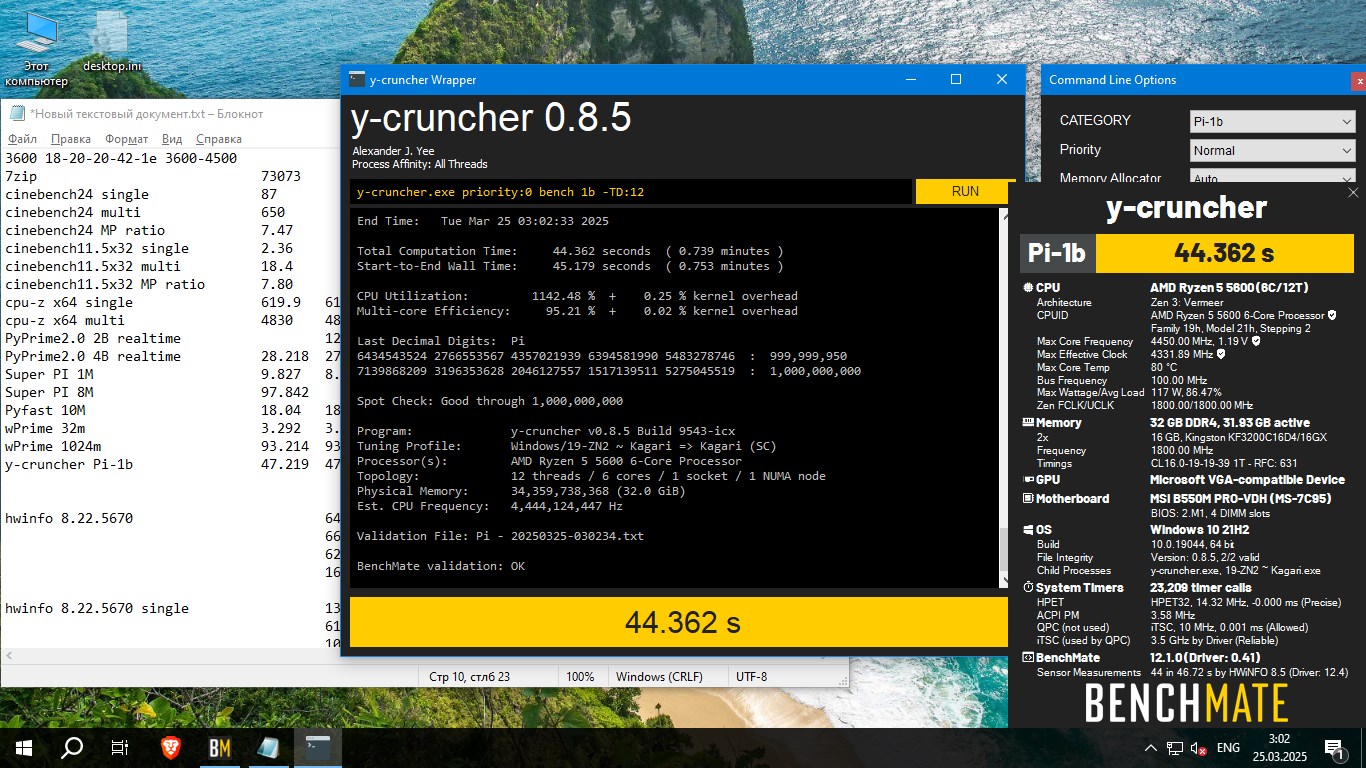Click the y-cruncher Wrapper title bar icon
This screenshot has width=1366, height=768.
pyautogui.click(x=357, y=79)
